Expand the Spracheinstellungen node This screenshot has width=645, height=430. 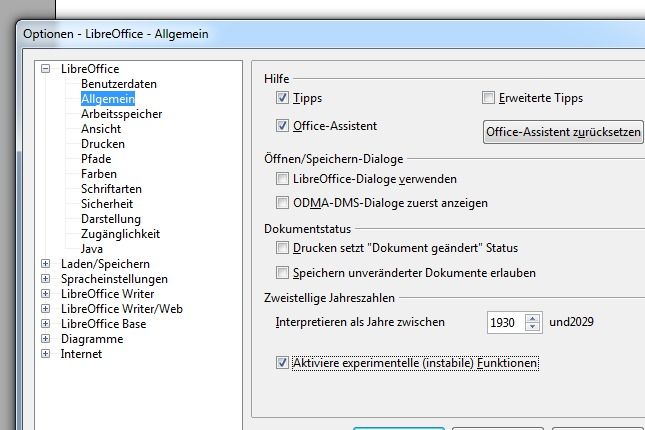pyautogui.click(x=45, y=279)
